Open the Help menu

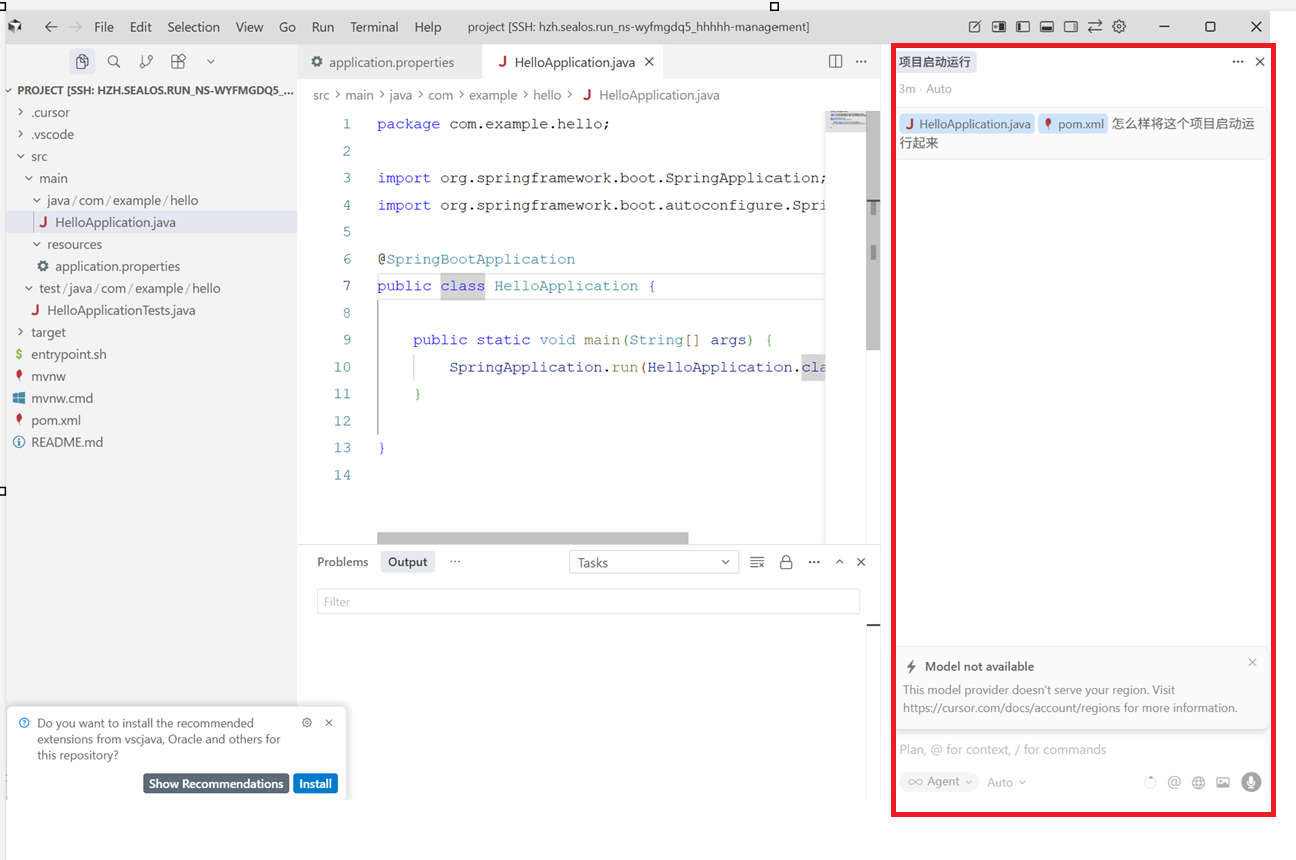428,27
